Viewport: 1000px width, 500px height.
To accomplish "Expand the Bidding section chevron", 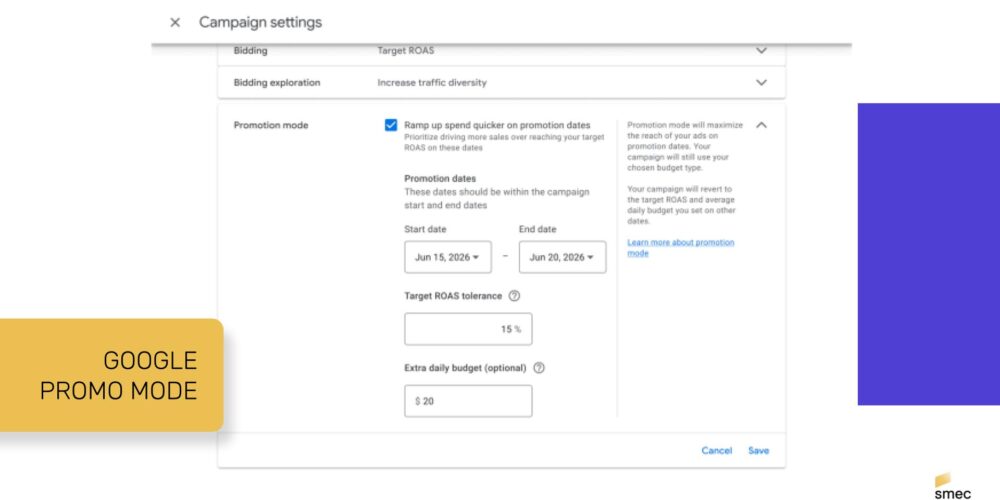I will click(x=761, y=50).
